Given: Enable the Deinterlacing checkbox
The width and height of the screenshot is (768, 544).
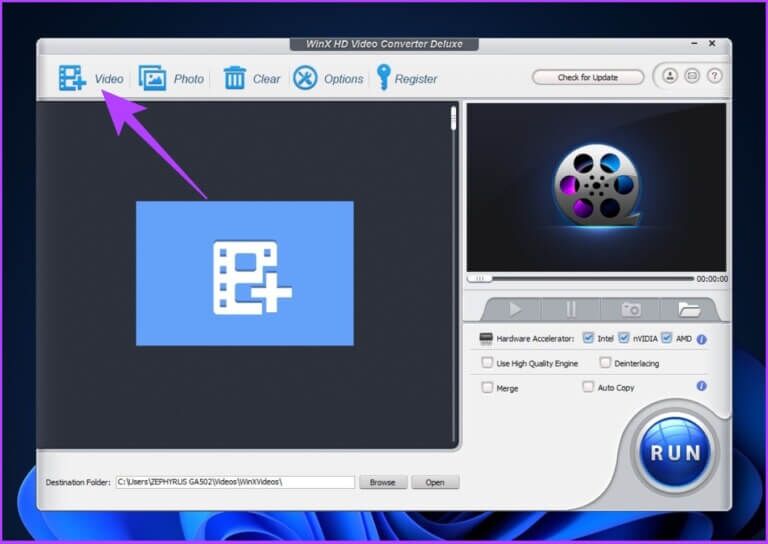Looking at the screenshot, I should pos(605,362).
